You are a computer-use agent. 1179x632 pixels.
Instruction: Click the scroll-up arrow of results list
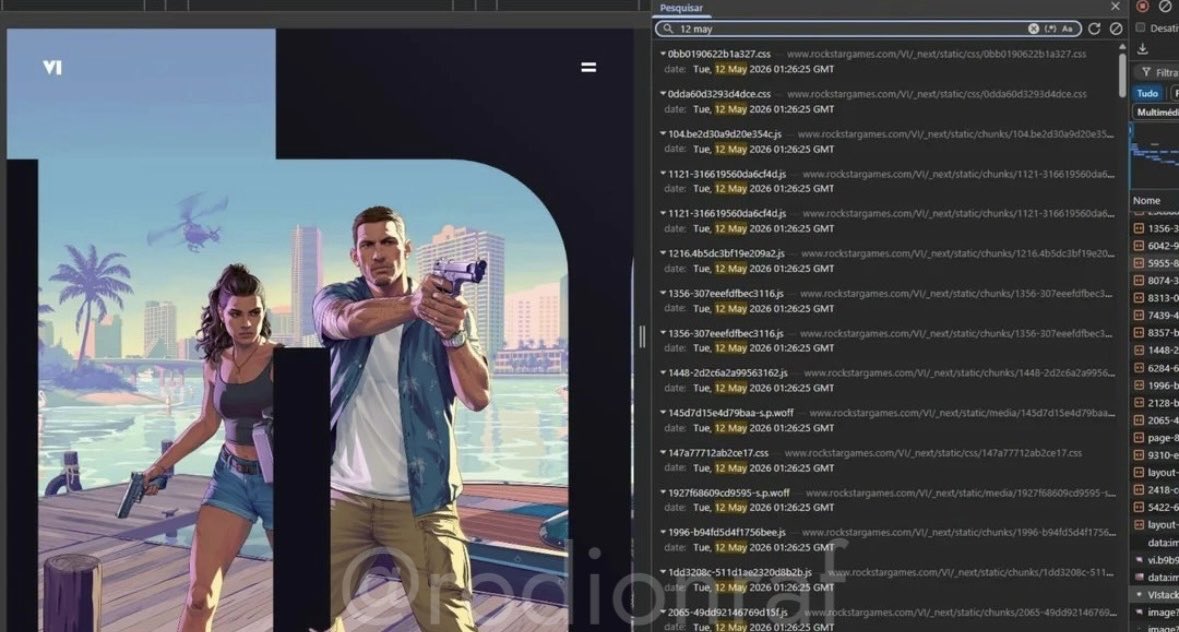pos(1122,47)
